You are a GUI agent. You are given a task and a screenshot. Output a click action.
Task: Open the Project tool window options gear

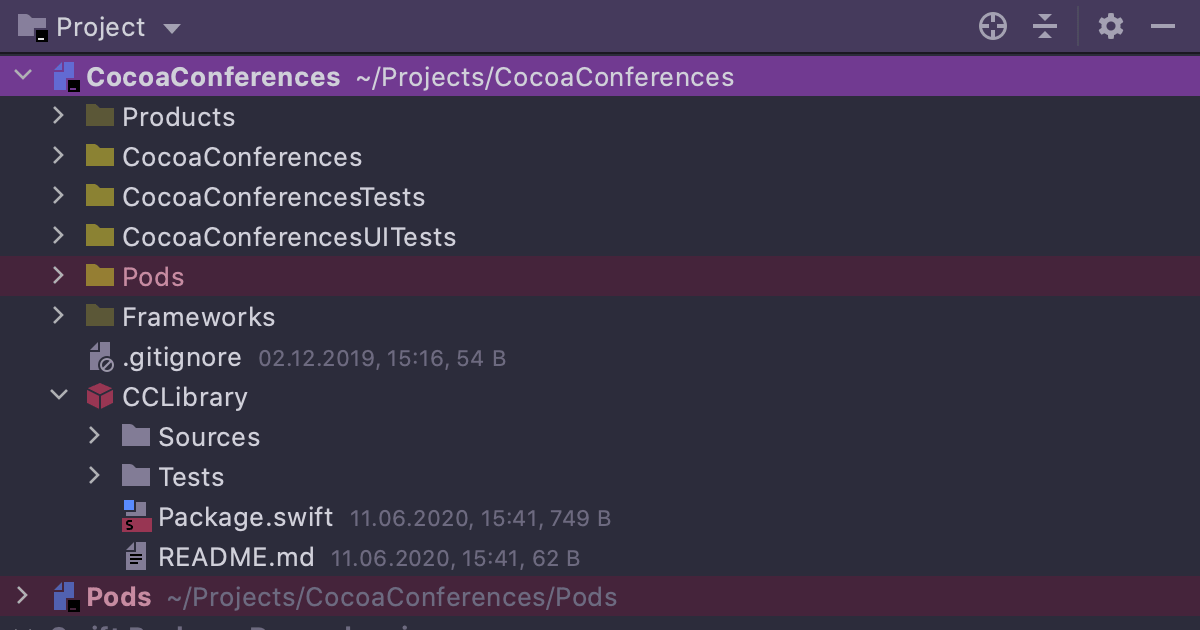pyautogui.click(x=1110, y=27)
